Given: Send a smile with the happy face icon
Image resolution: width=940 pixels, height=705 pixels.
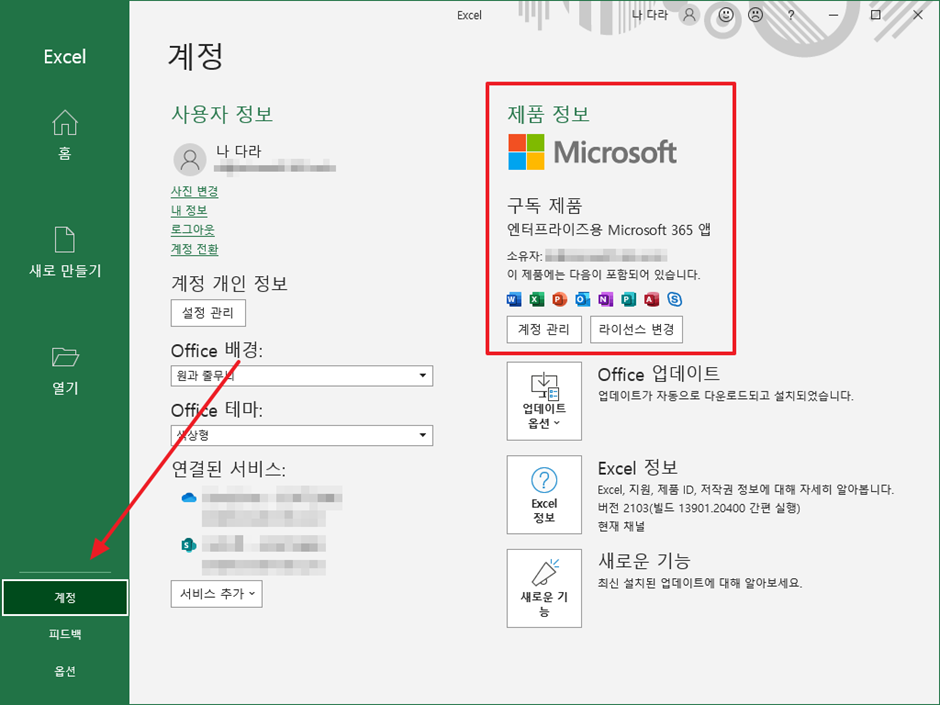Looking at the screenshot, I should (726, 15).
